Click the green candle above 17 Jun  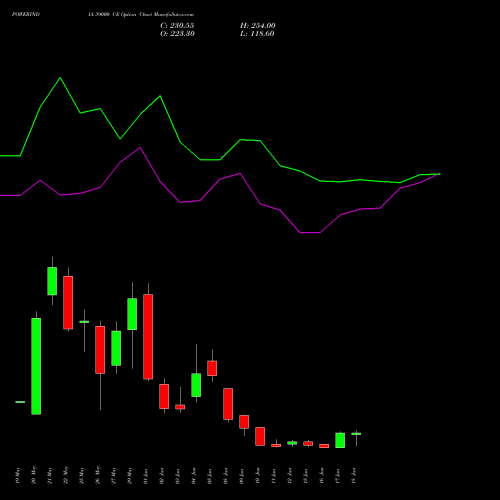[x=340, y=440]
